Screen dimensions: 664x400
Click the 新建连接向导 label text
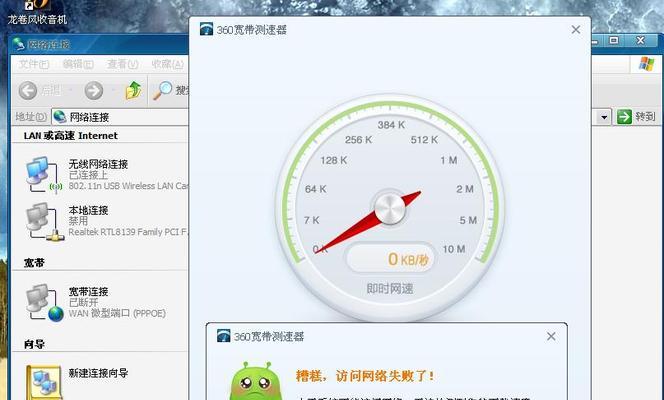click(98, 373)
